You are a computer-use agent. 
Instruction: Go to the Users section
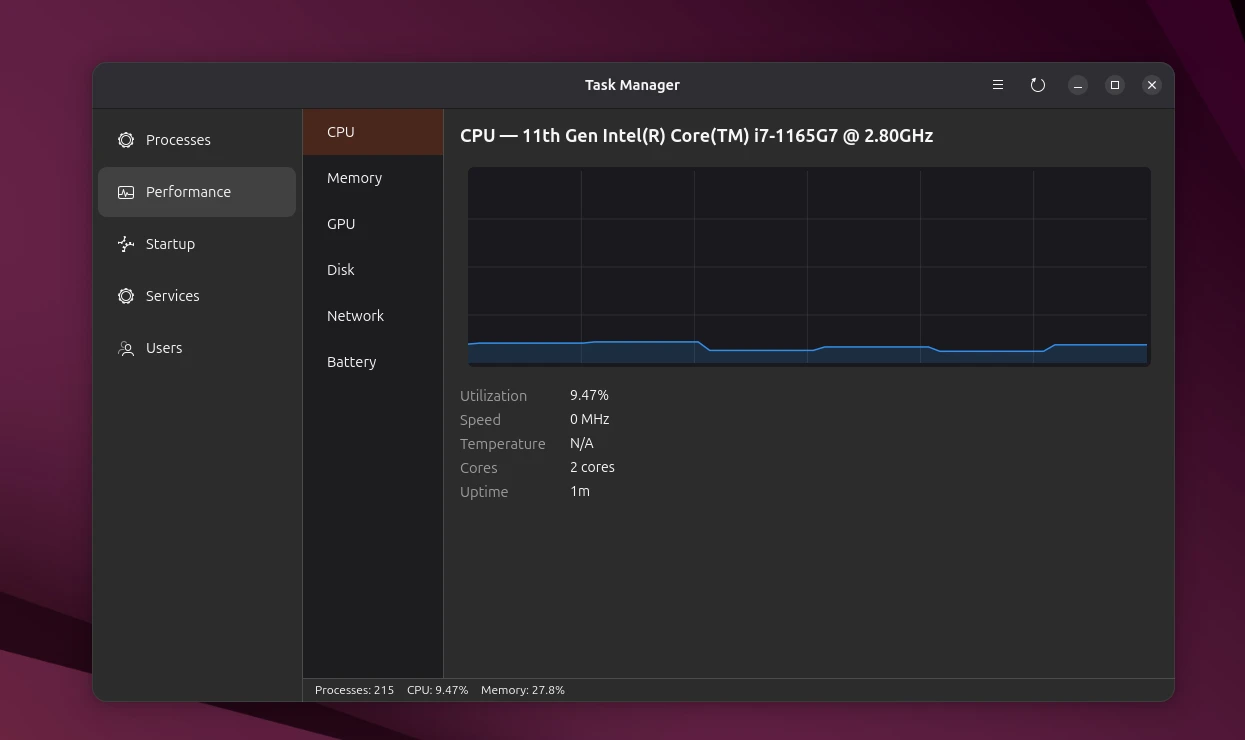pyautogui.click(x=164, y=348)
